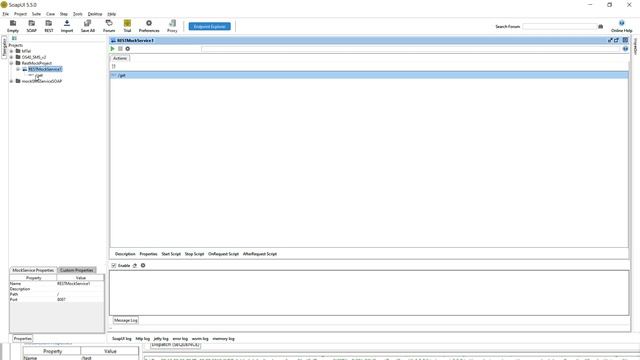The image size is (640, 360).
Task: Open the http log tab
Action: pos(143,339)
